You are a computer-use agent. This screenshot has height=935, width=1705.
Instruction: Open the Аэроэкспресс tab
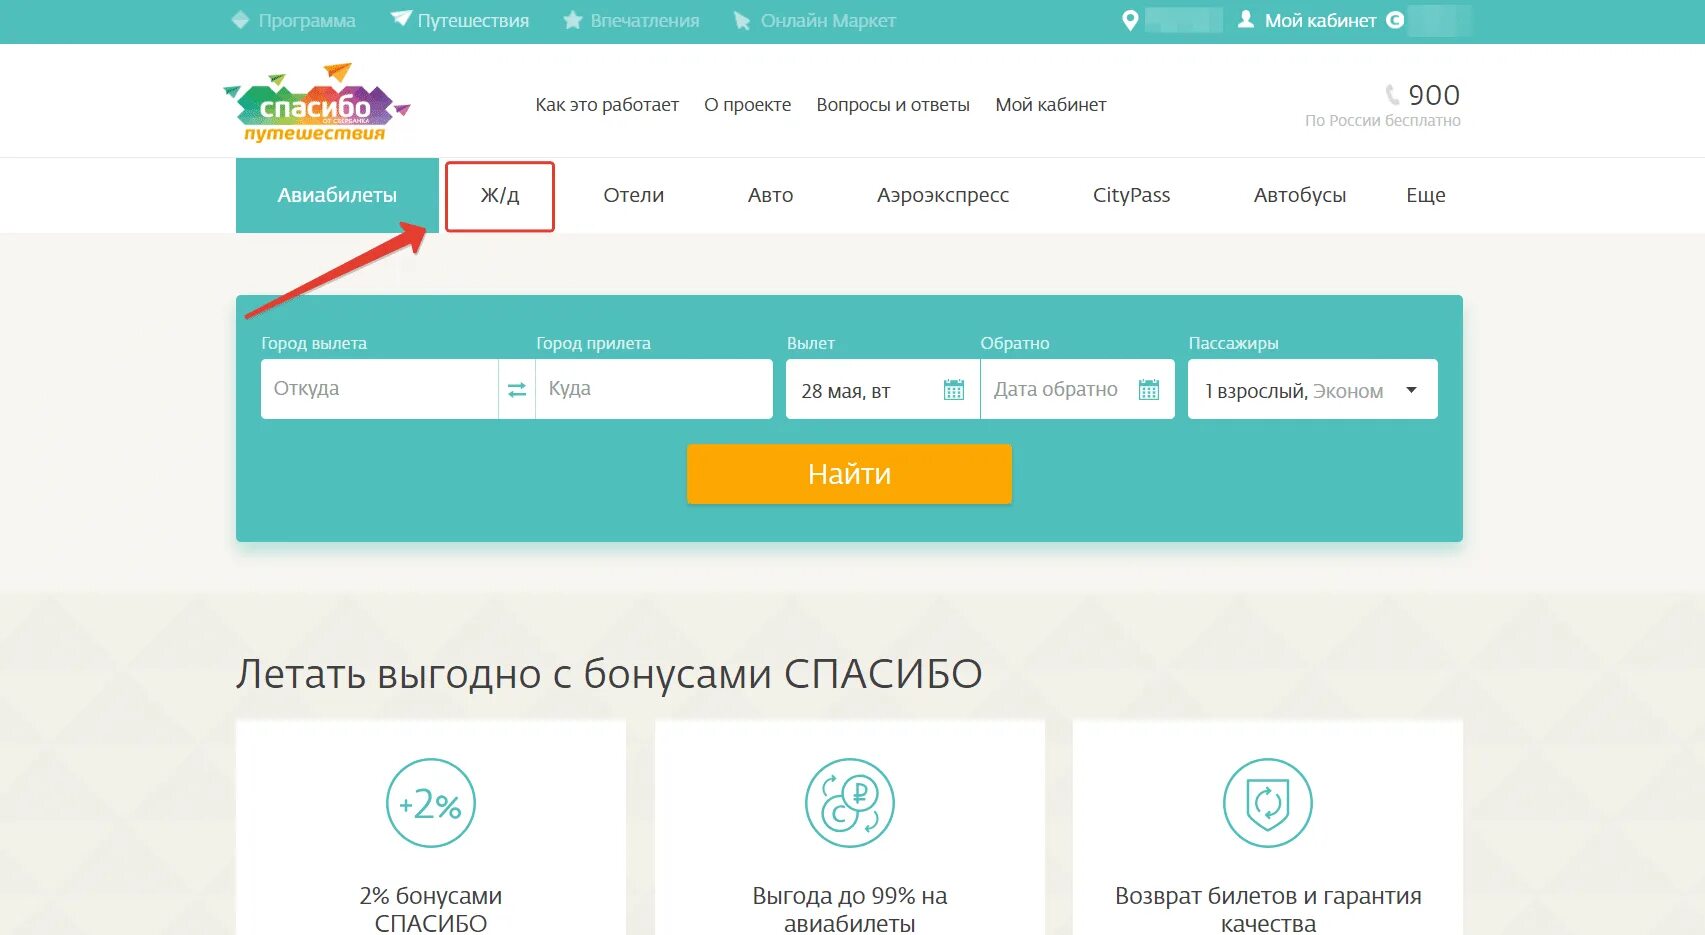coord(943,195)
